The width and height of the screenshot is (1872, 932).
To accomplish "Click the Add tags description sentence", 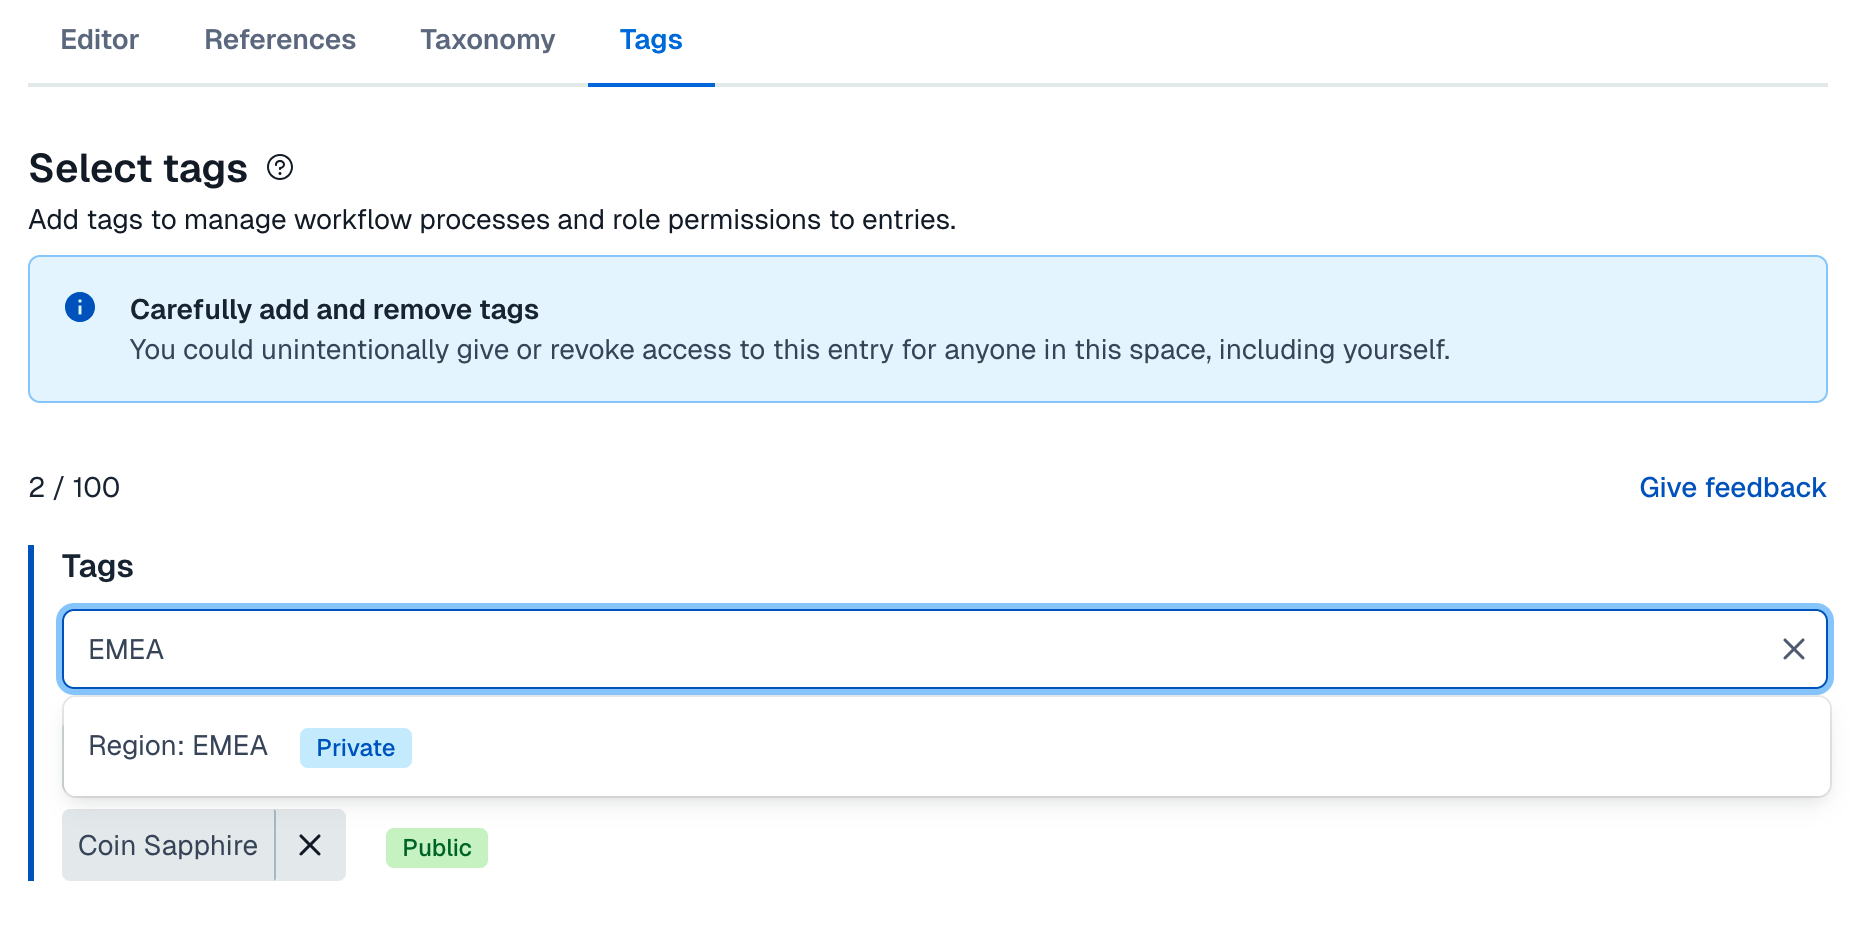I will 492,220.
